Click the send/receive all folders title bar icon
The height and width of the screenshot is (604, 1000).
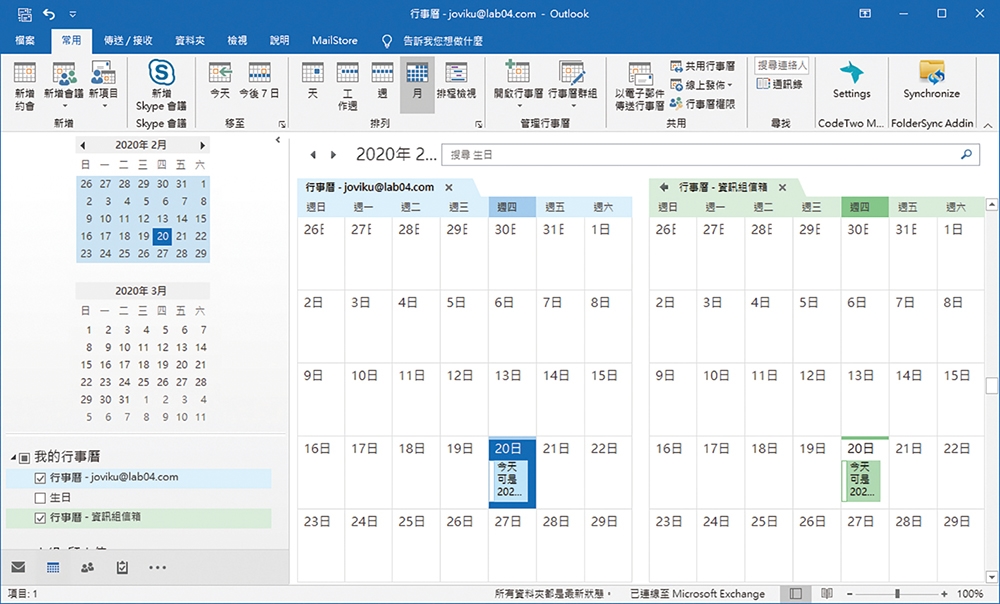24,13
